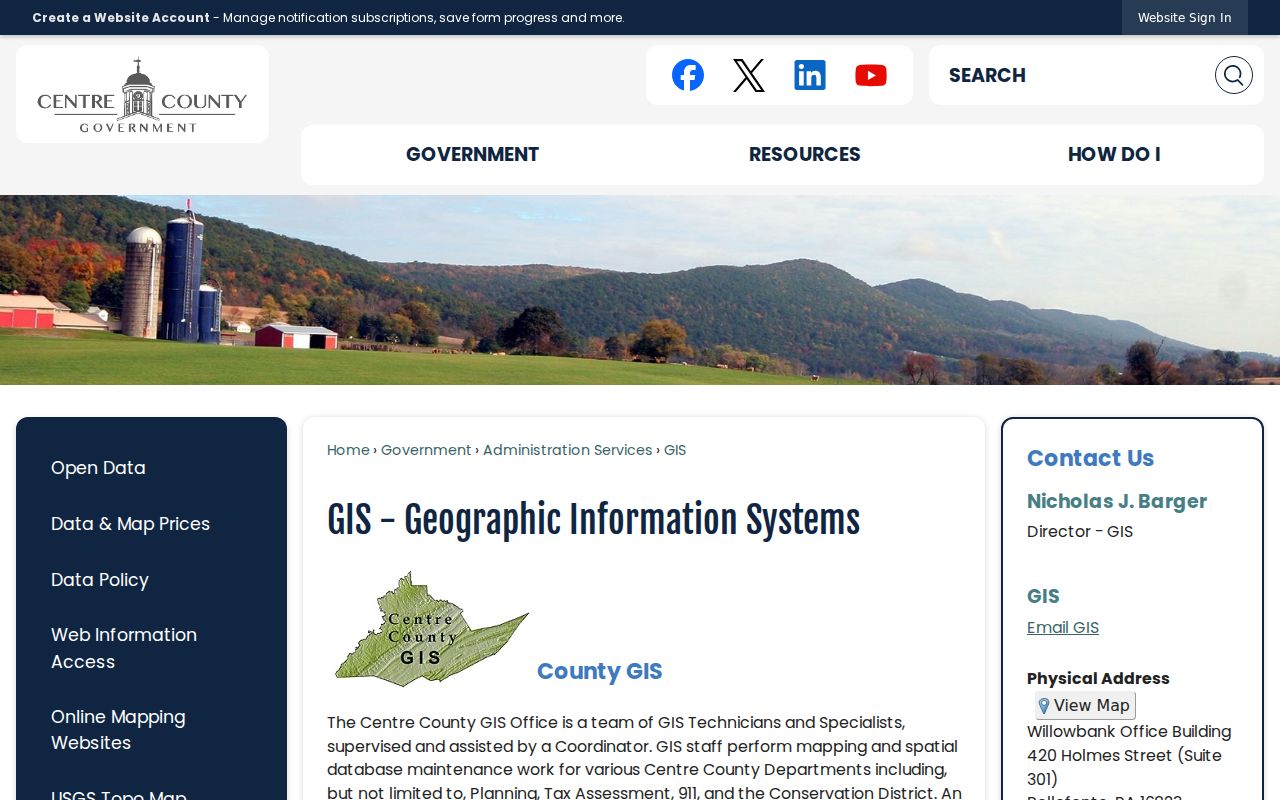Open the Facebook page icon
1280x800 pixels.
coord(688,75)
